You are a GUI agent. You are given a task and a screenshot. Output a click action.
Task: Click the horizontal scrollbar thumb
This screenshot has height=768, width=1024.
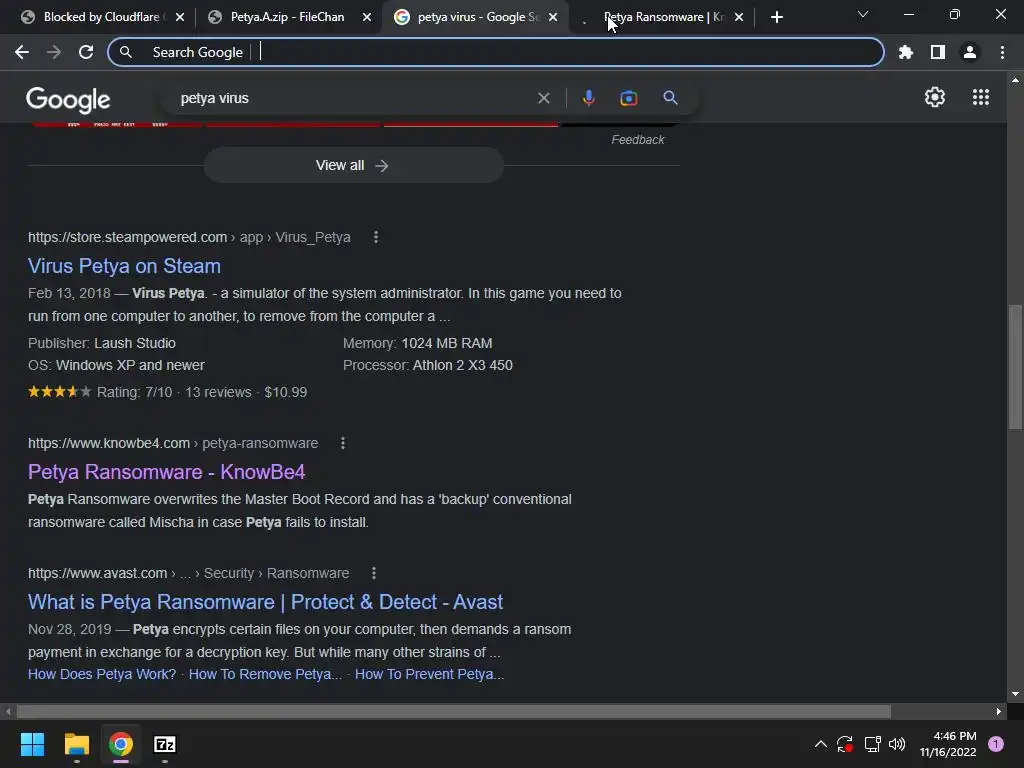click(x=454, y=711)
